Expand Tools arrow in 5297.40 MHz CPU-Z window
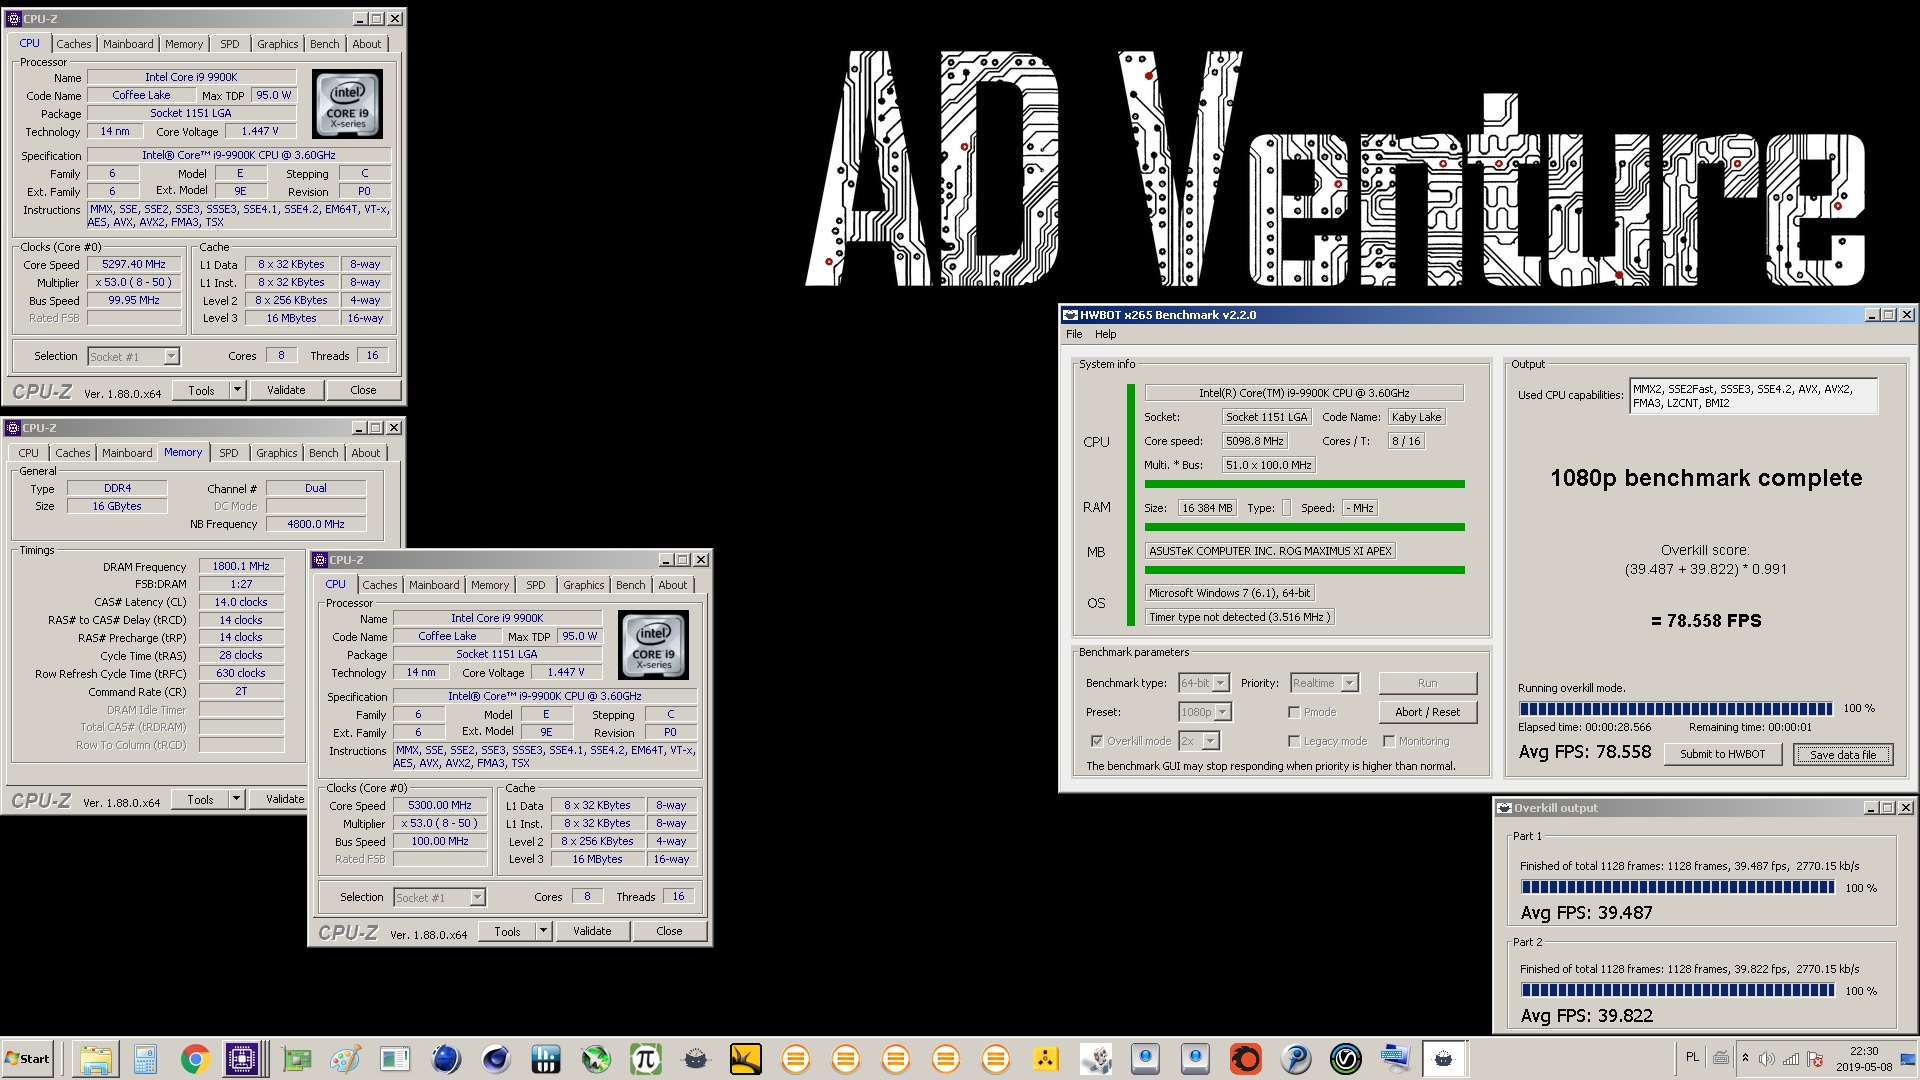Screen dimensions: 1920x1080 tap(237, 390)
